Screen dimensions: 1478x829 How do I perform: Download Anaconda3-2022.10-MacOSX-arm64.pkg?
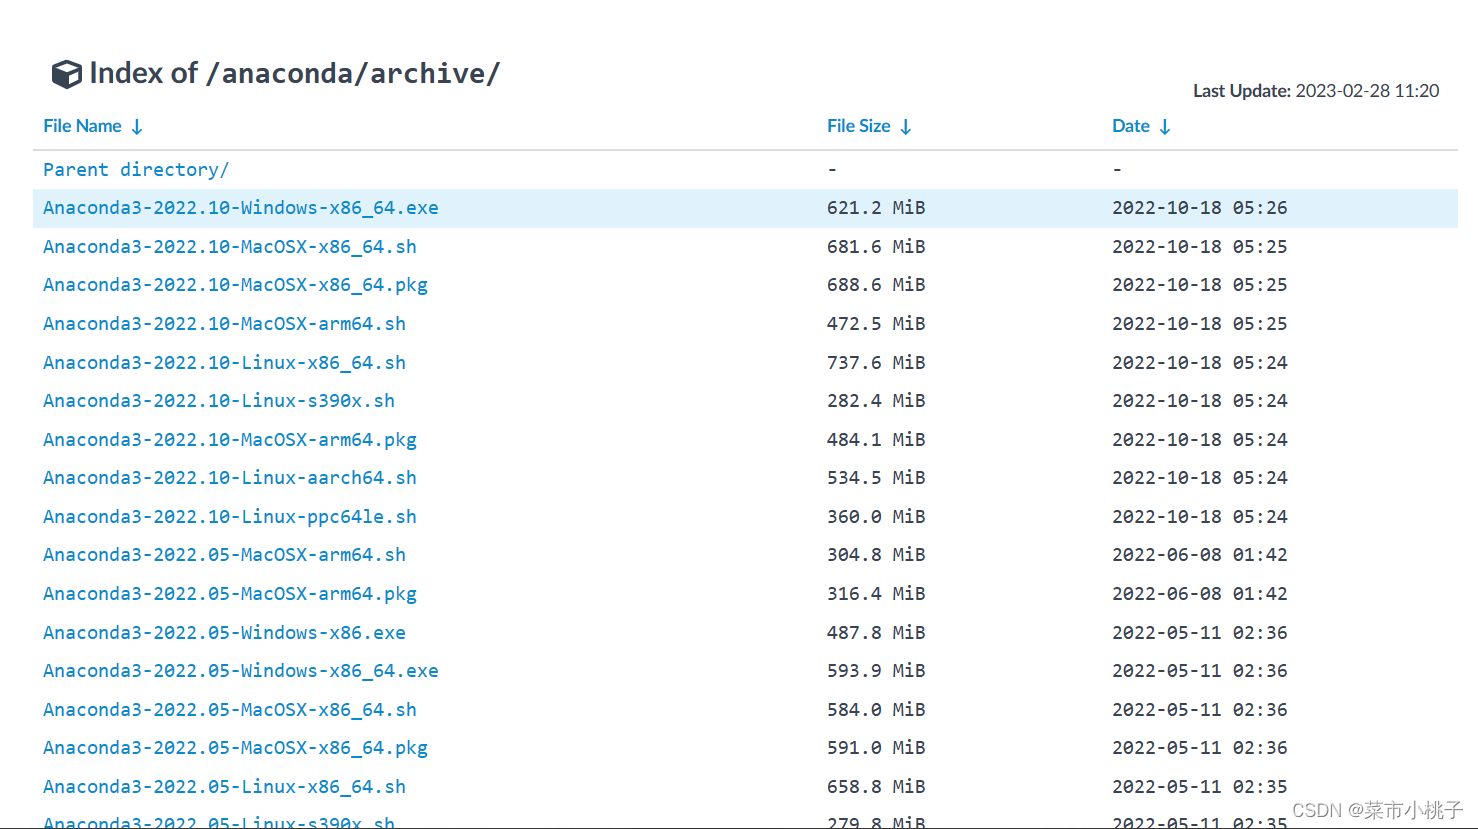(230, 440)
